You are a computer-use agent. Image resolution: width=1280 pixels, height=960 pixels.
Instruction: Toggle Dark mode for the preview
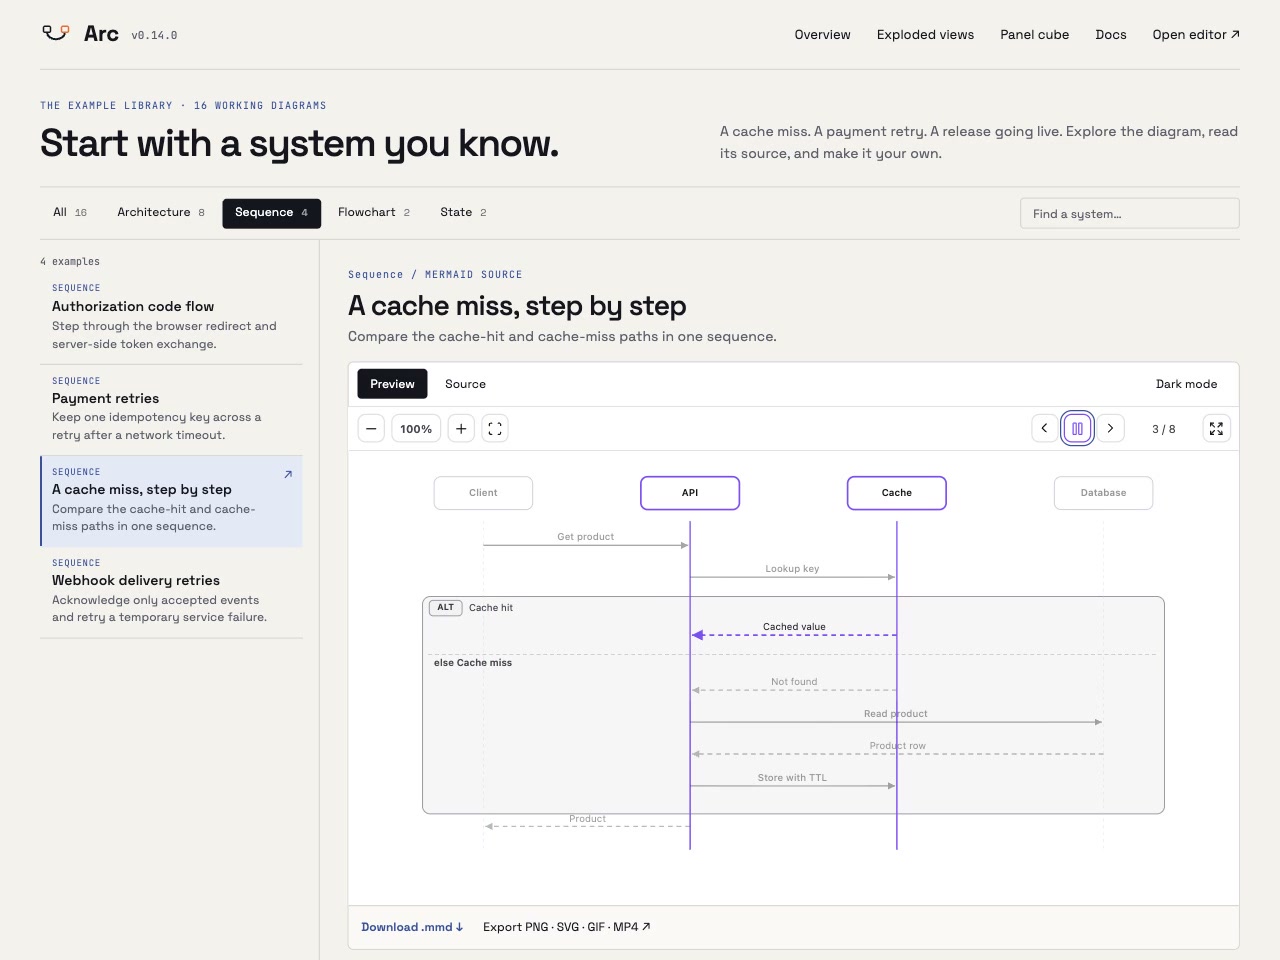pos(1186,384)
